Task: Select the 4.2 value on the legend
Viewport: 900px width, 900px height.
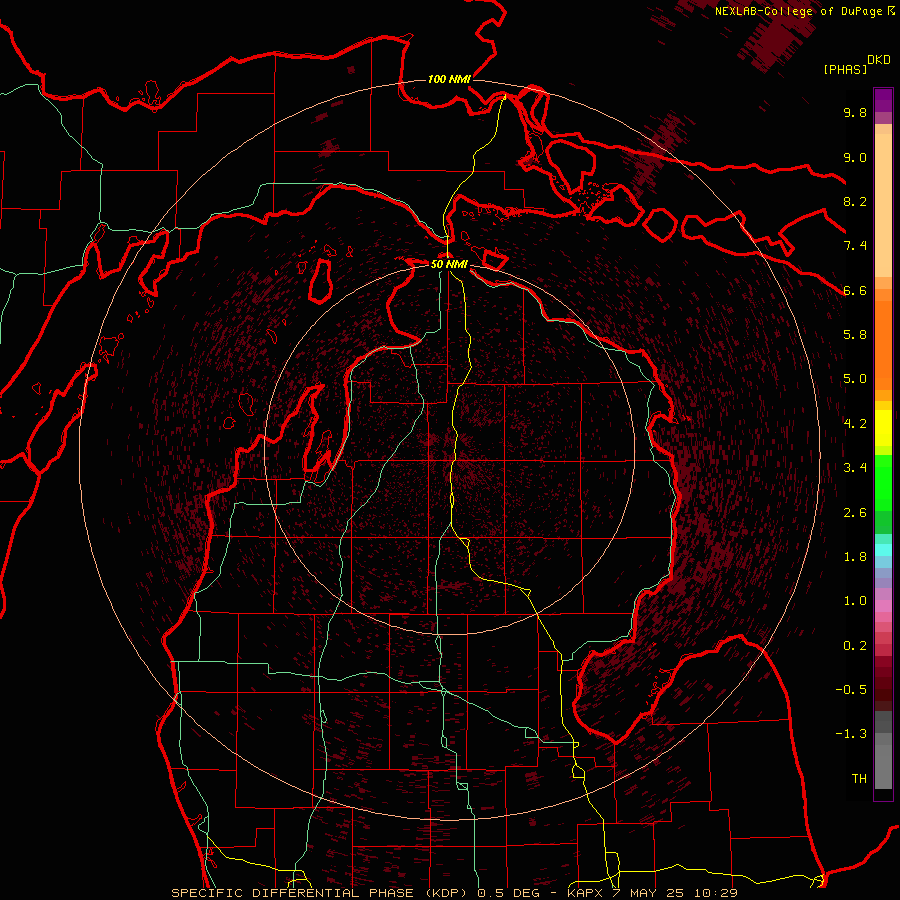Action: (855, 424)
